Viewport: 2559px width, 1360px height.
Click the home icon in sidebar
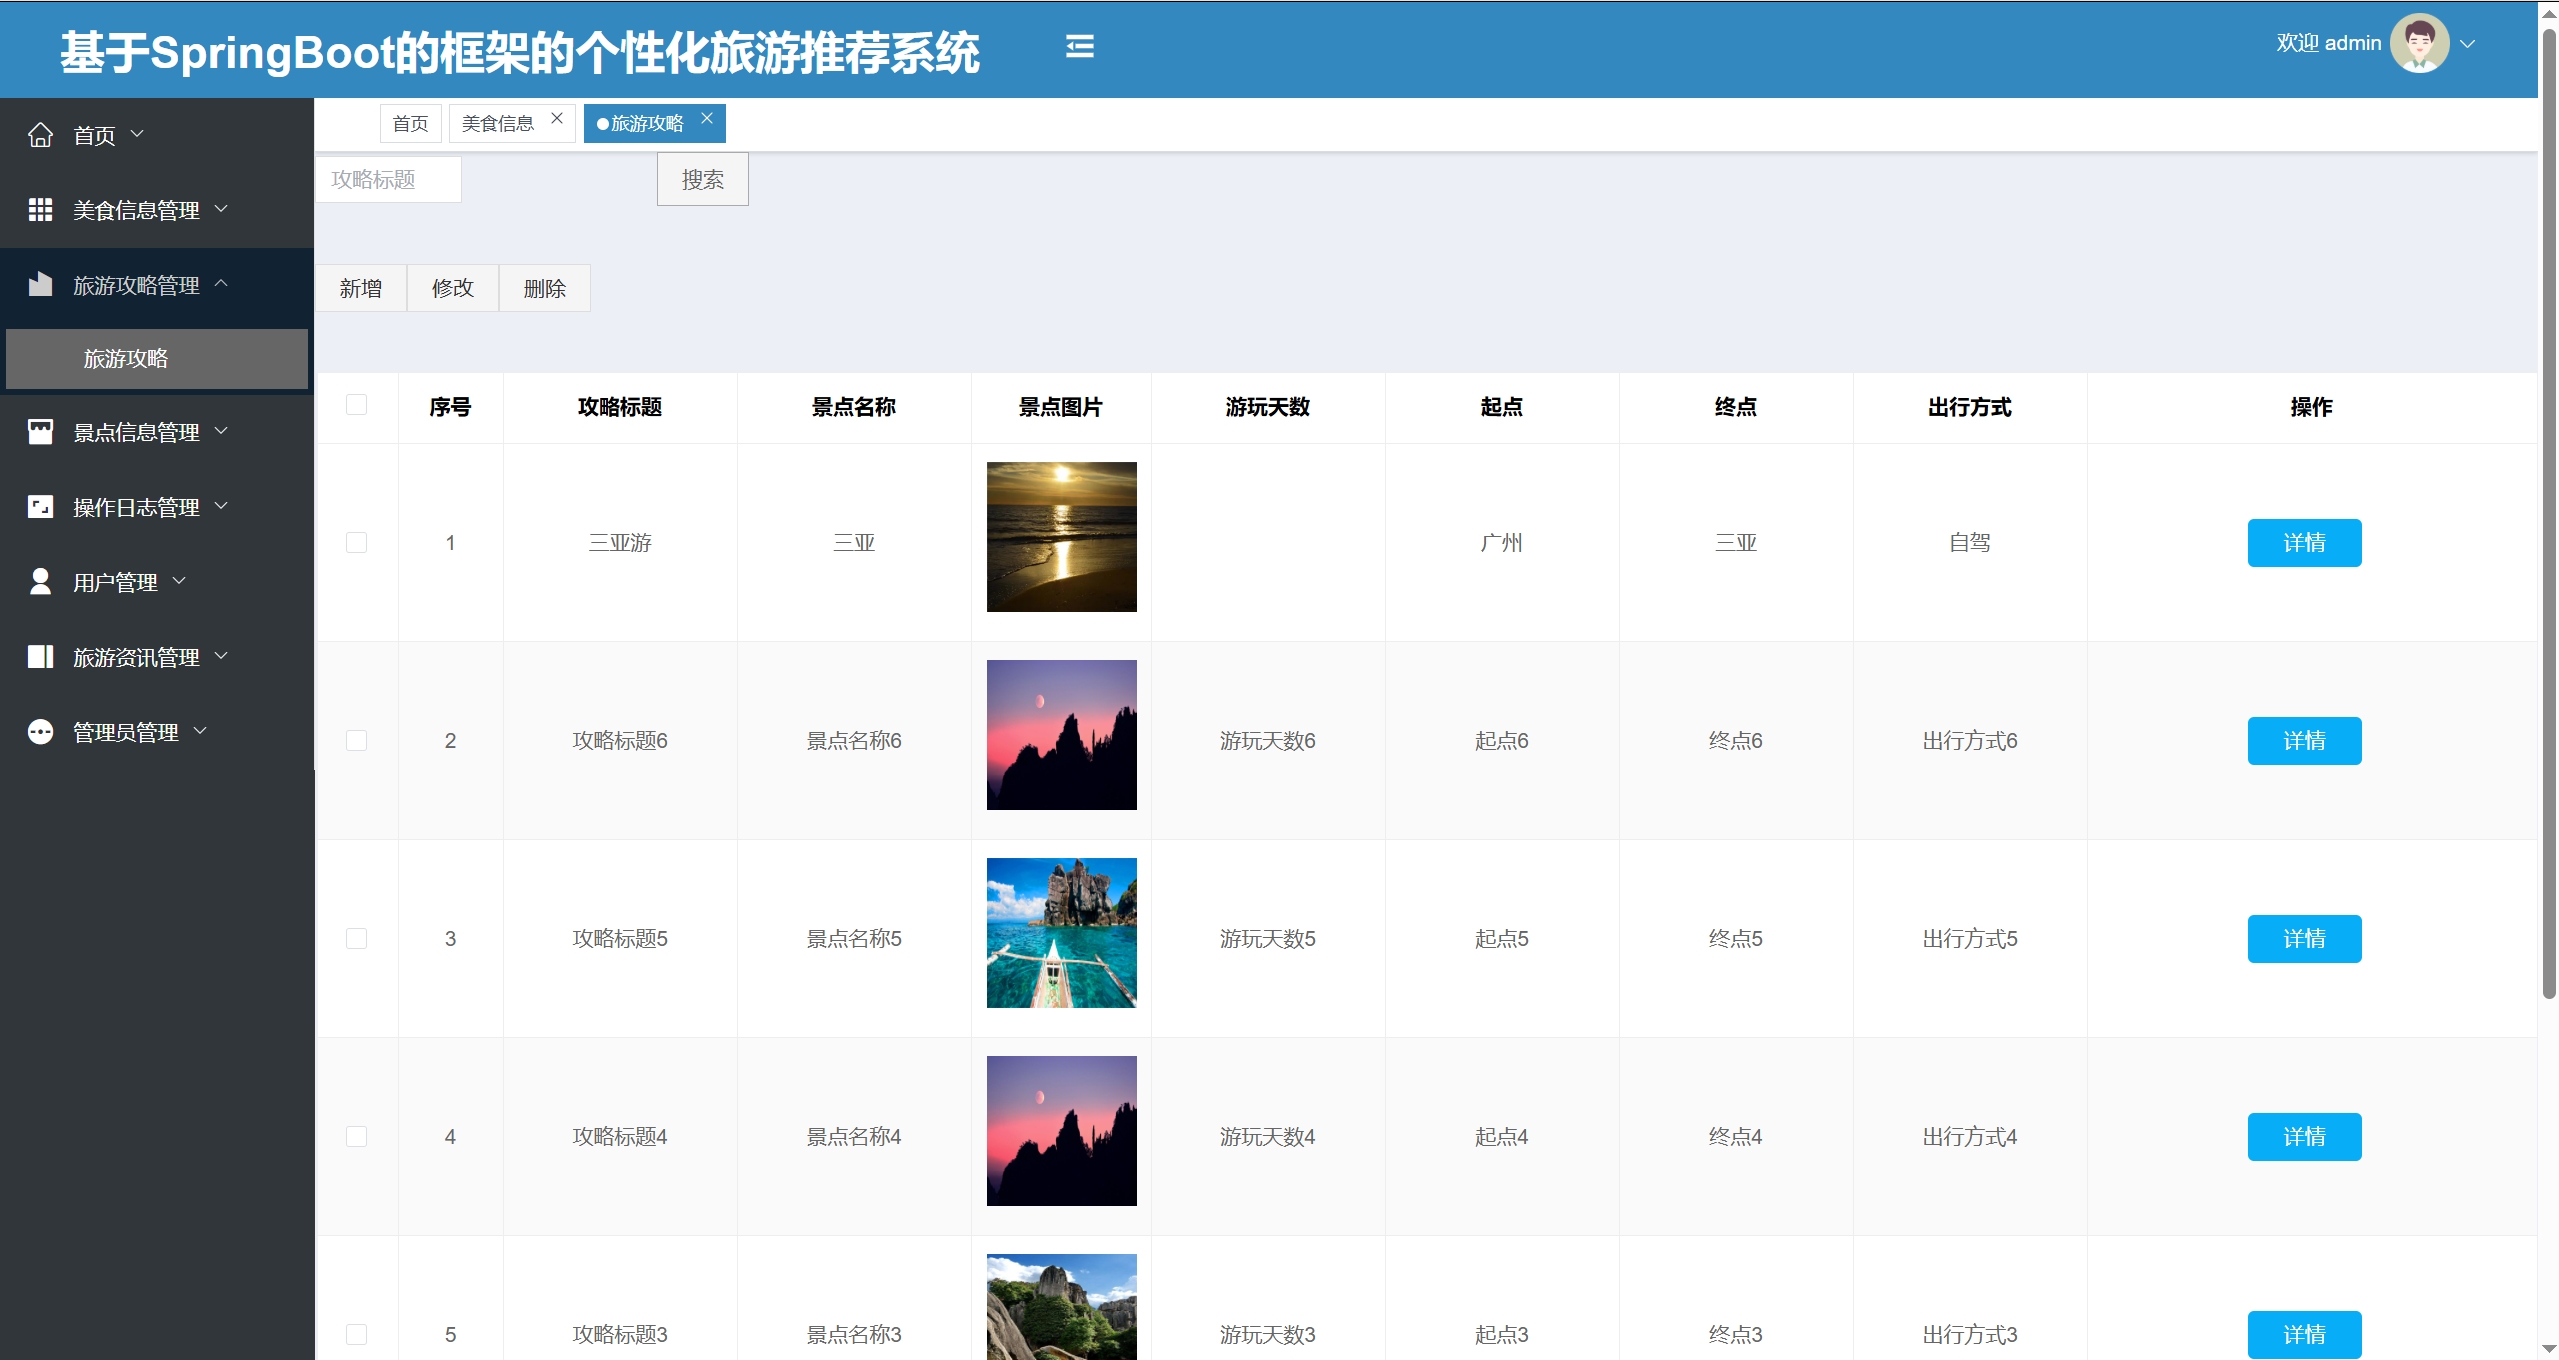pos(40,135)
